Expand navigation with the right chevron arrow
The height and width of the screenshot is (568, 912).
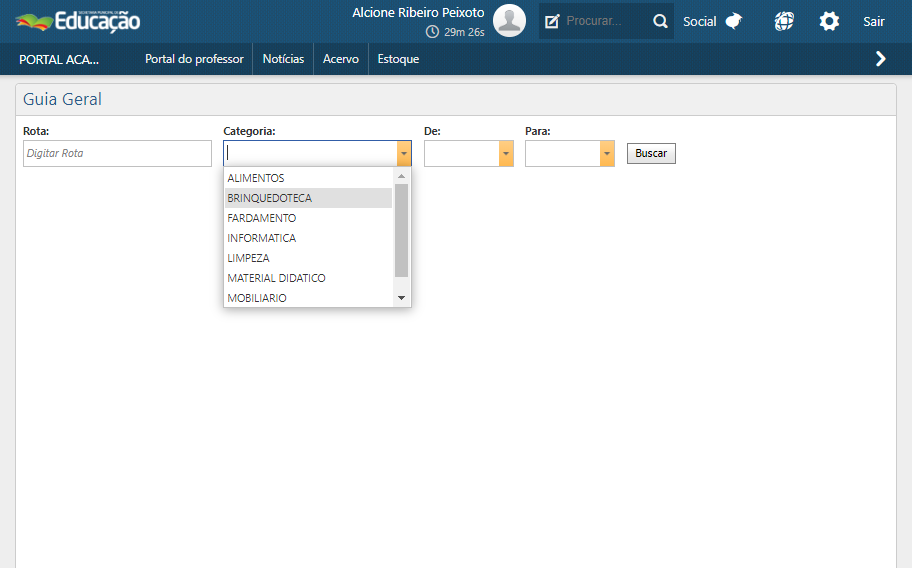(x=880, y=59)
